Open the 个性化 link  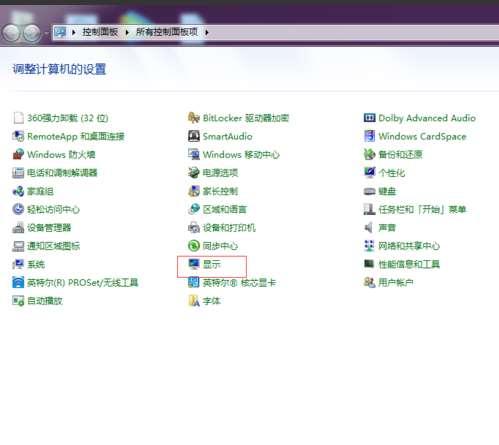pyautogui.click(x=392, y=173)
